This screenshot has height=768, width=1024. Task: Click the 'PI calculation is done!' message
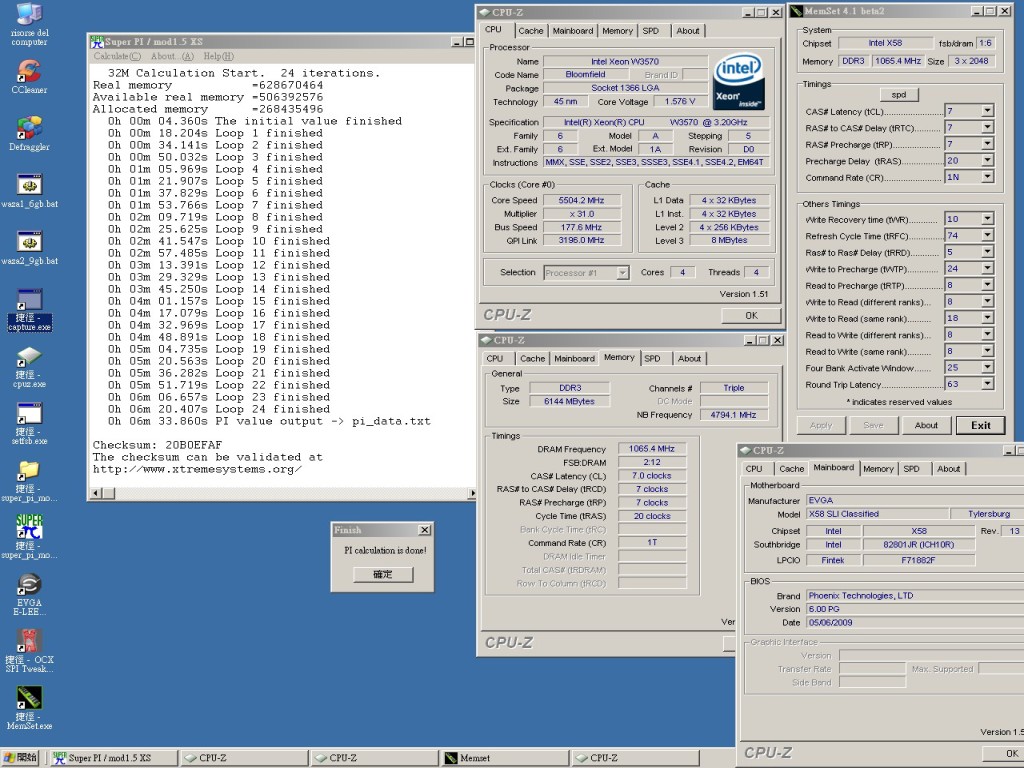pos(385,551)
